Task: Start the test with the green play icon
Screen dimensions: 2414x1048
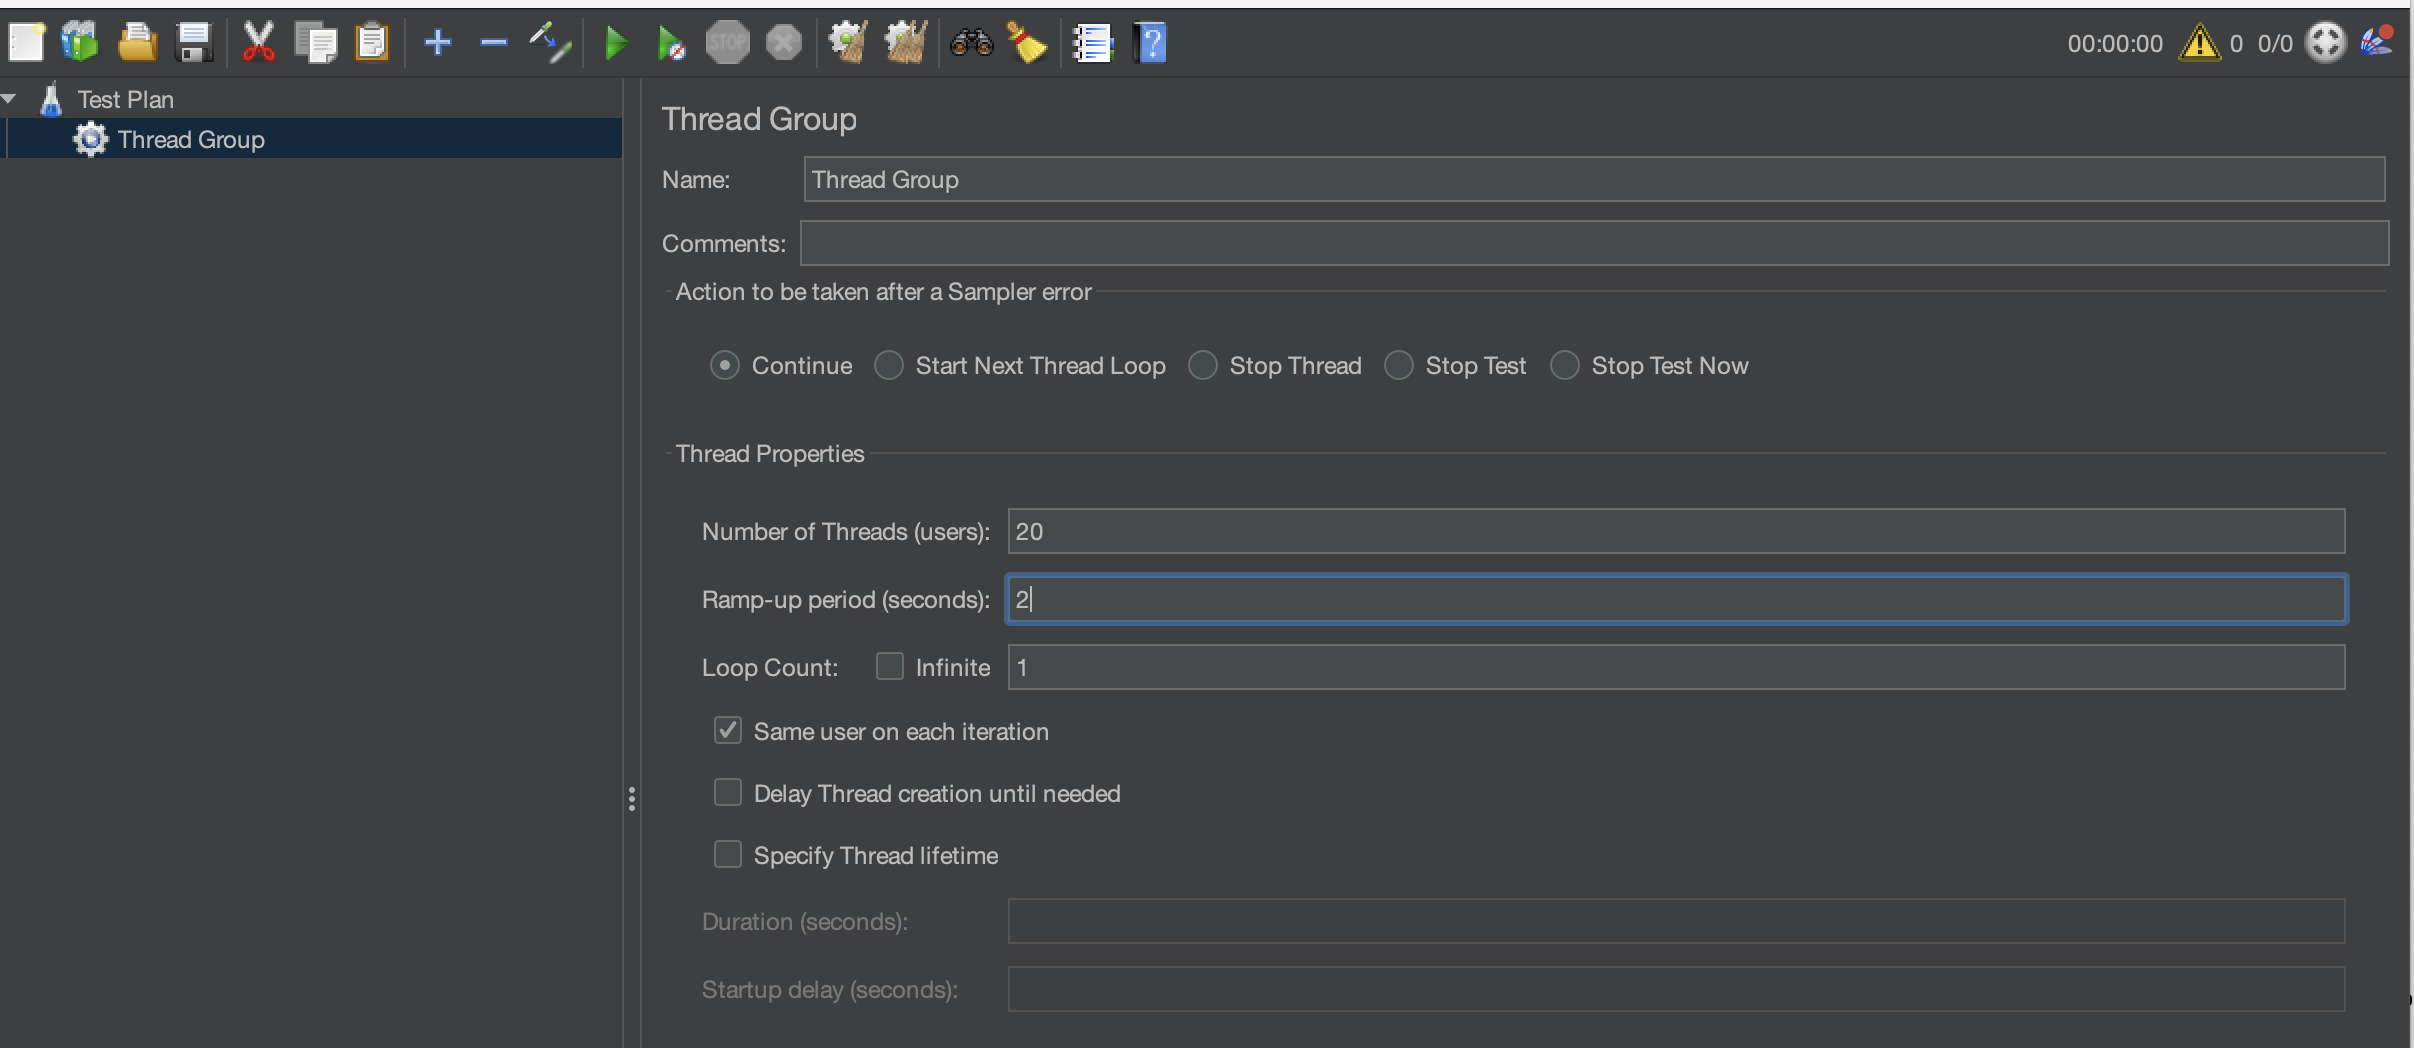Action: [616, 43]
